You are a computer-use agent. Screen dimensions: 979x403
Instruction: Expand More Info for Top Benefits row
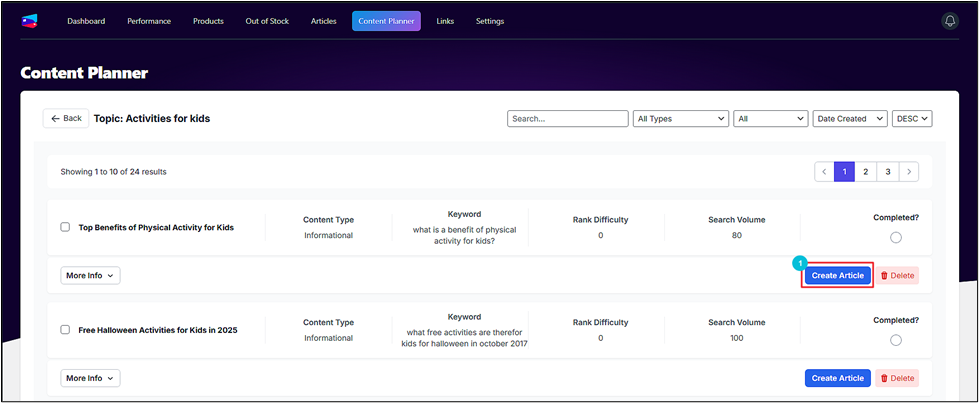click(91, 276)
